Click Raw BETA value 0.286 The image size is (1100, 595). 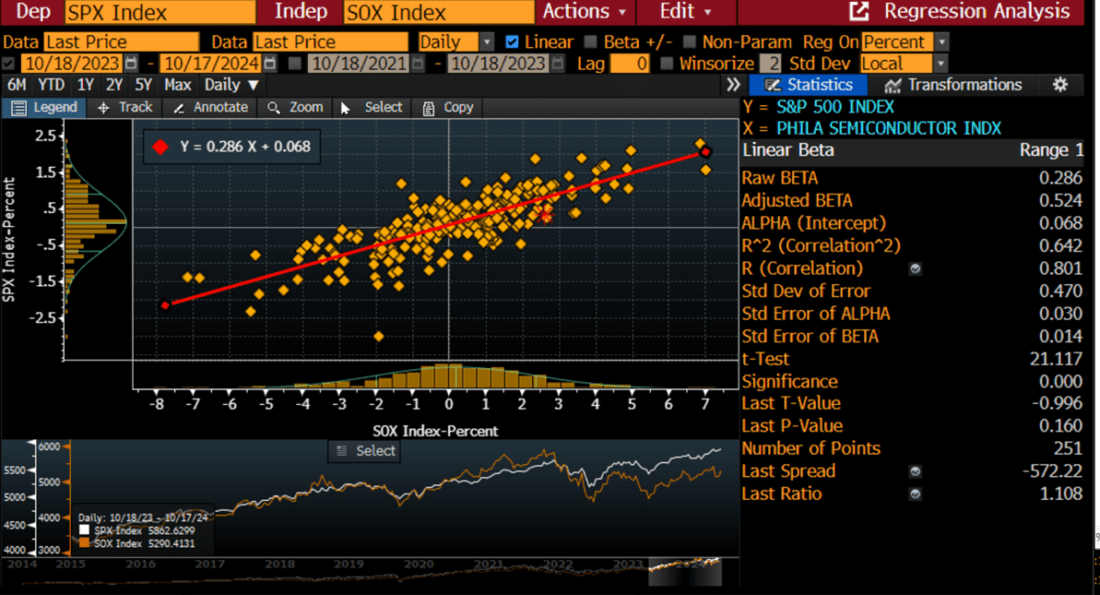coord(1060,178)
